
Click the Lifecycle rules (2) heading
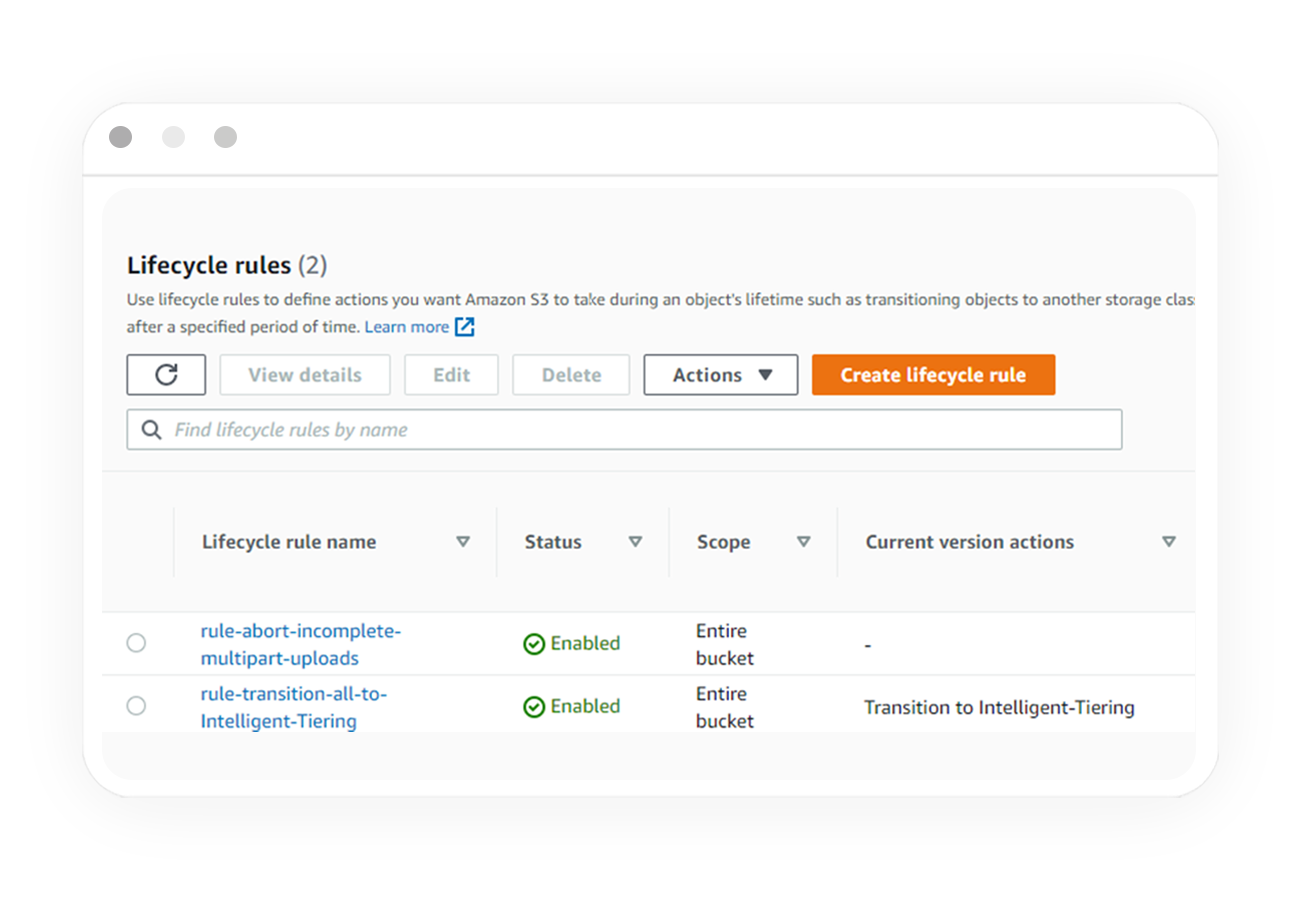coord(227,266)
